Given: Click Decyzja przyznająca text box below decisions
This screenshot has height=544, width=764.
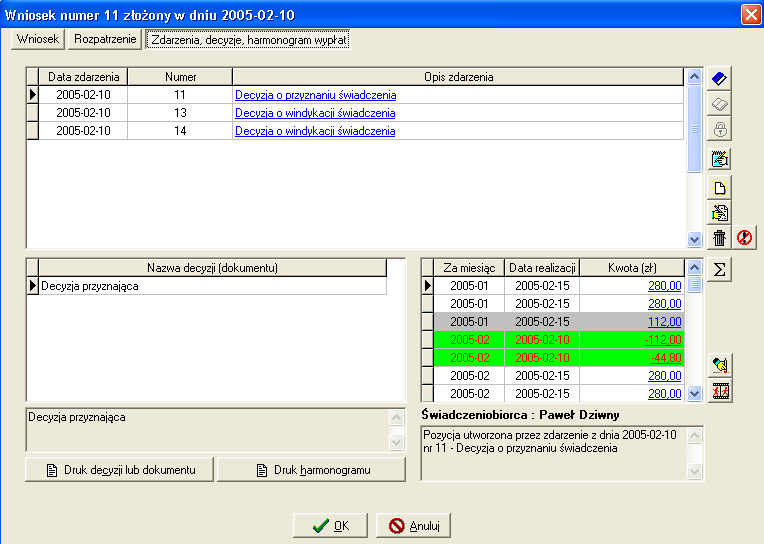Looking at the screenshot, I should tap(208, 430).
